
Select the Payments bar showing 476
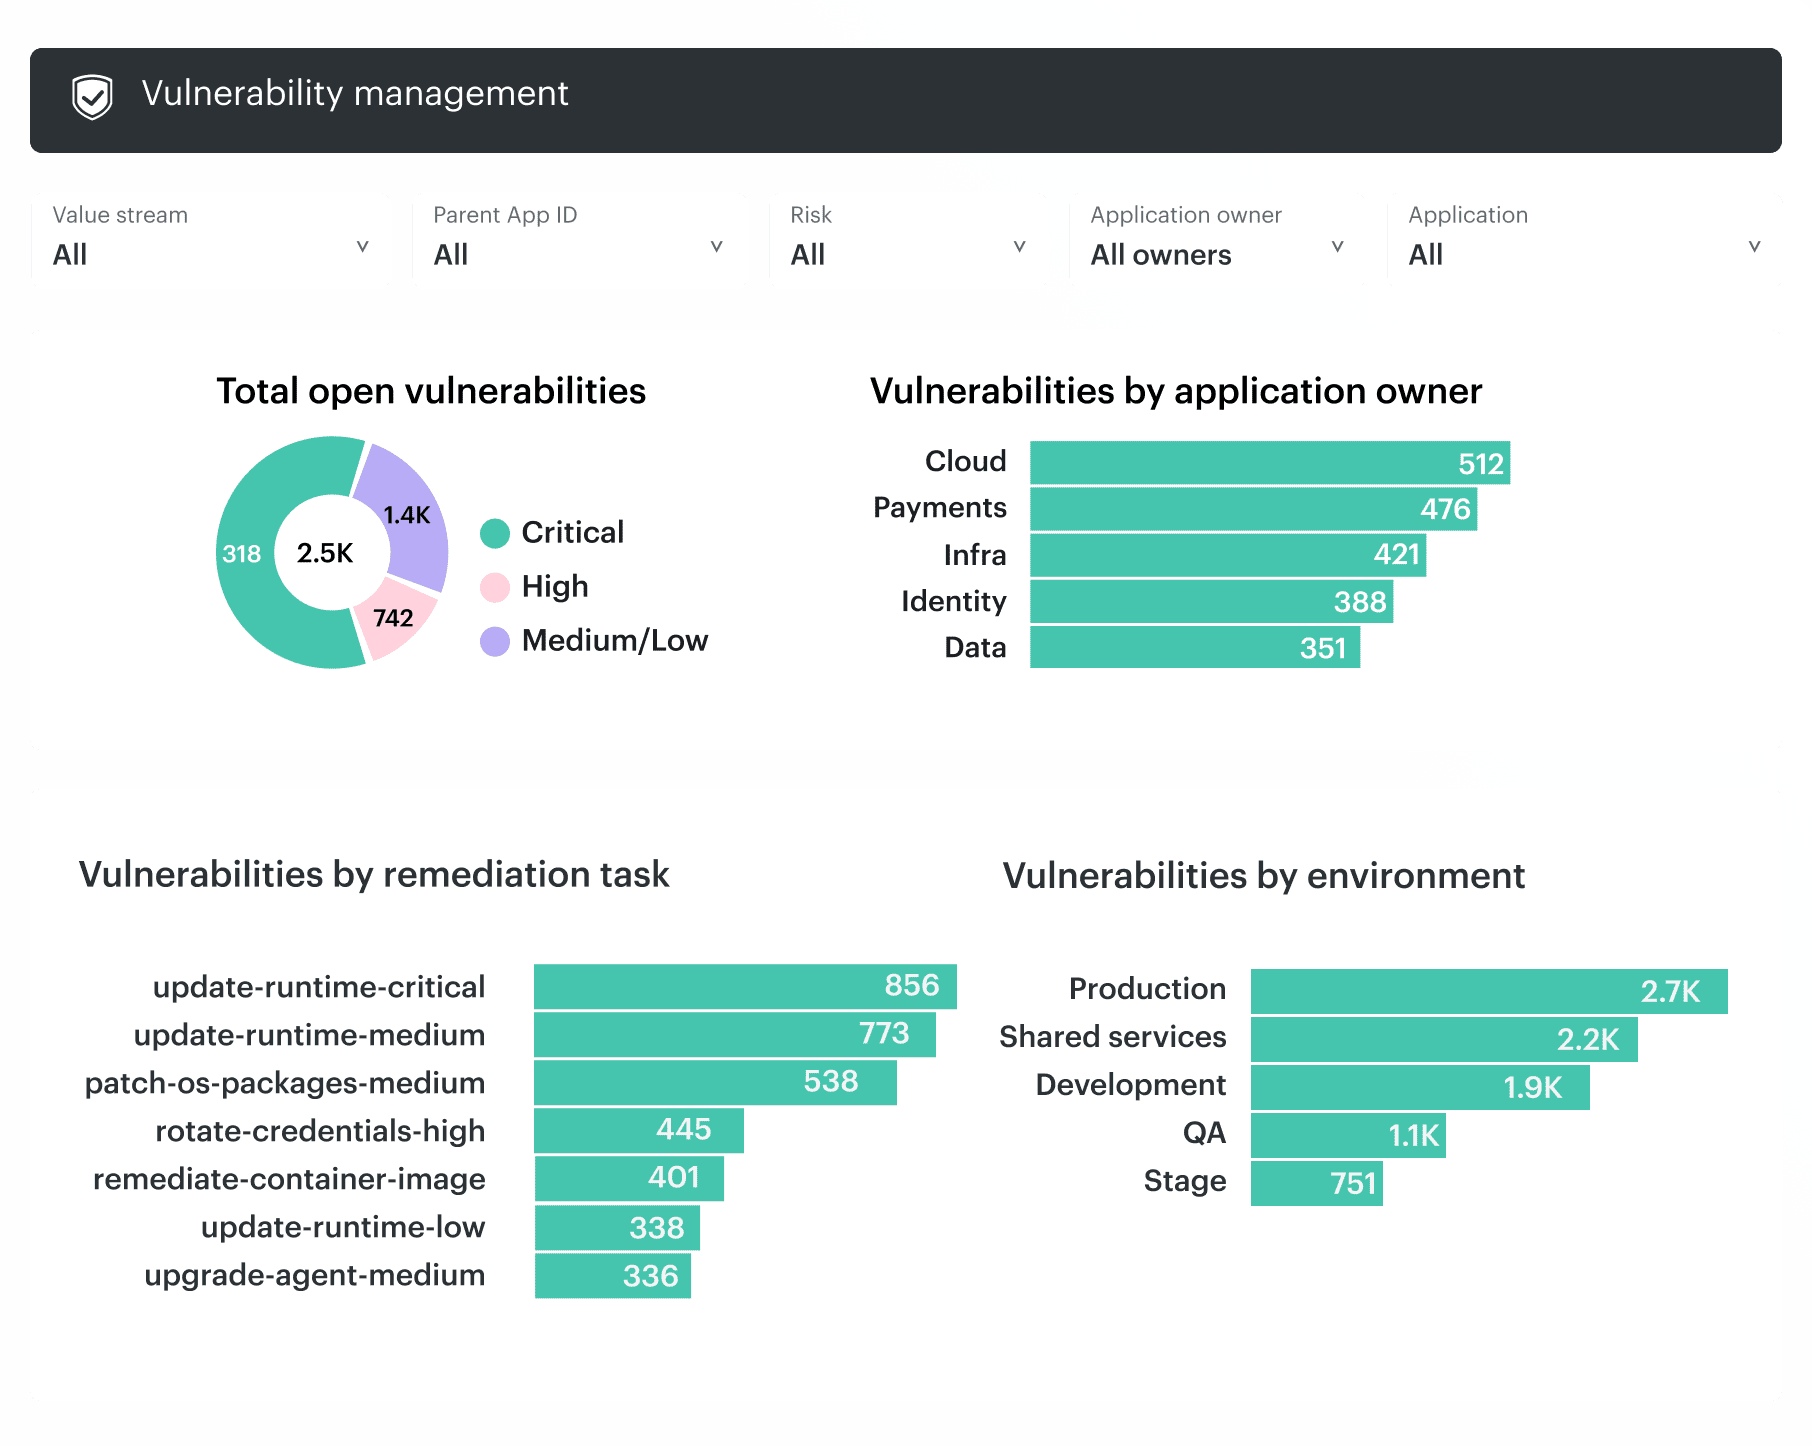tap(1253, 509)
